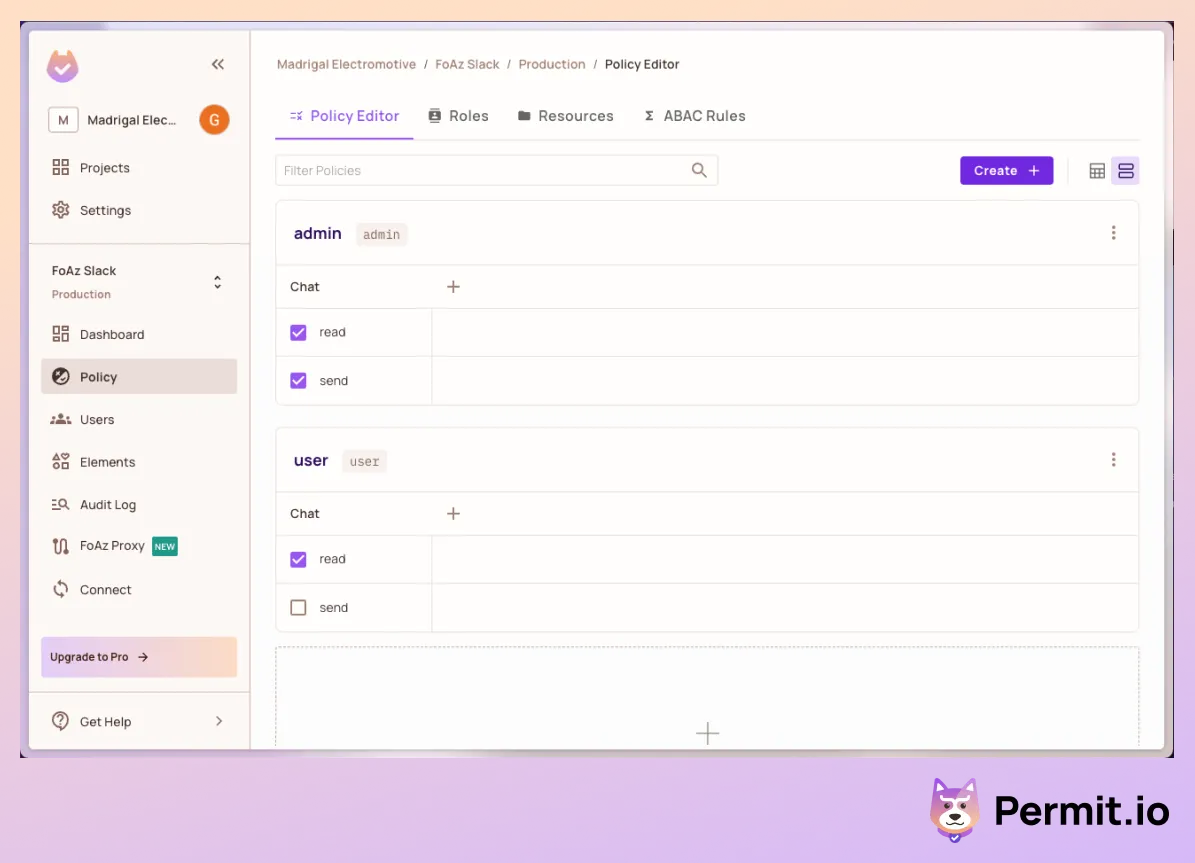Uncheck the admin read permission checkbox
Viewport: 1195px width, 863px height.
tap(298, 333)
